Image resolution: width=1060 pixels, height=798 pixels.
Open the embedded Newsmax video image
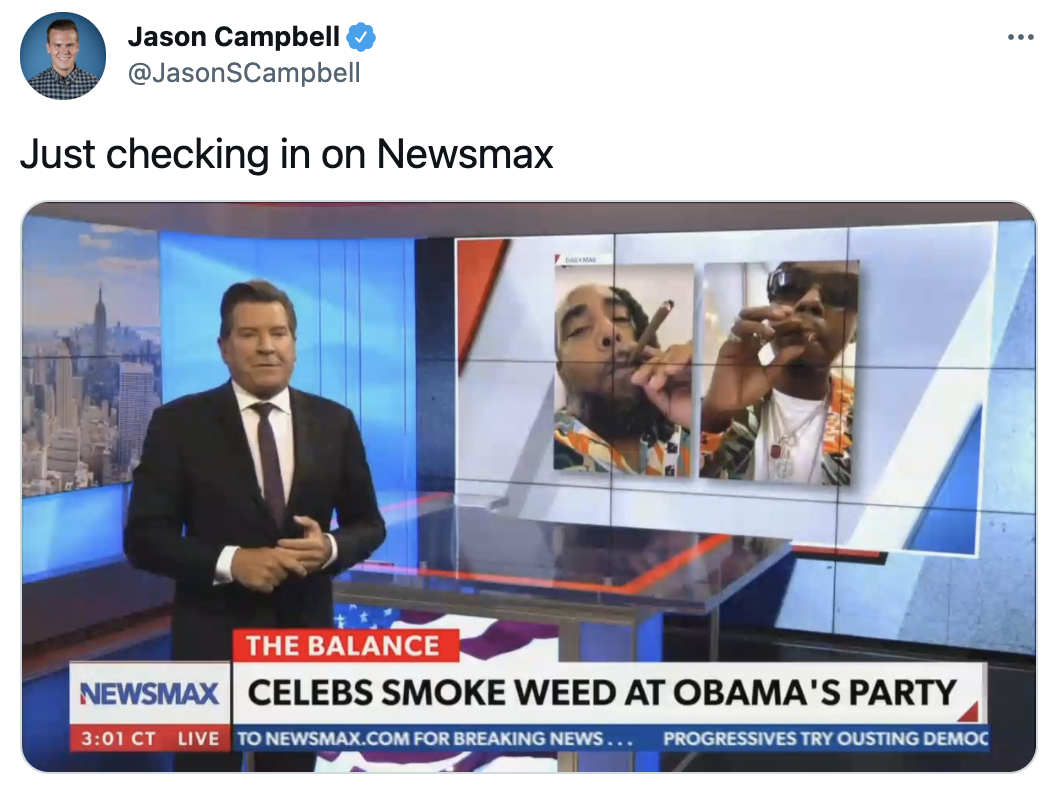529,487
